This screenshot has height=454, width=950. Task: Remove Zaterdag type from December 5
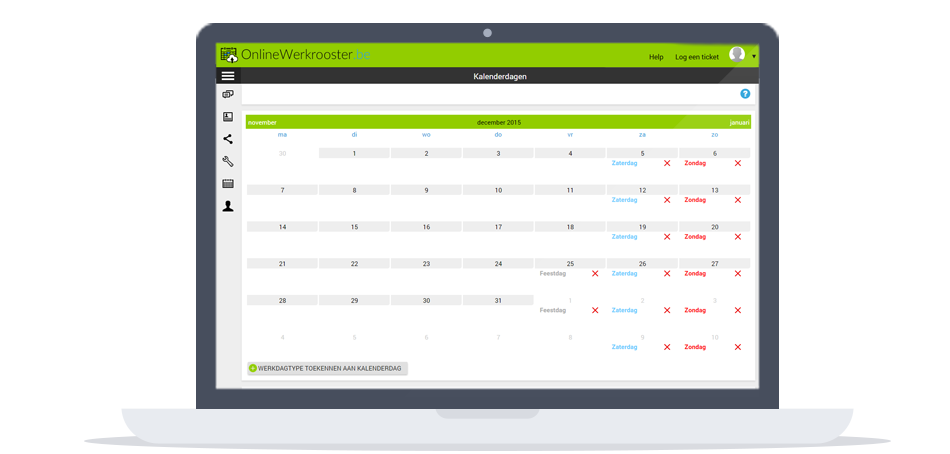667,163
